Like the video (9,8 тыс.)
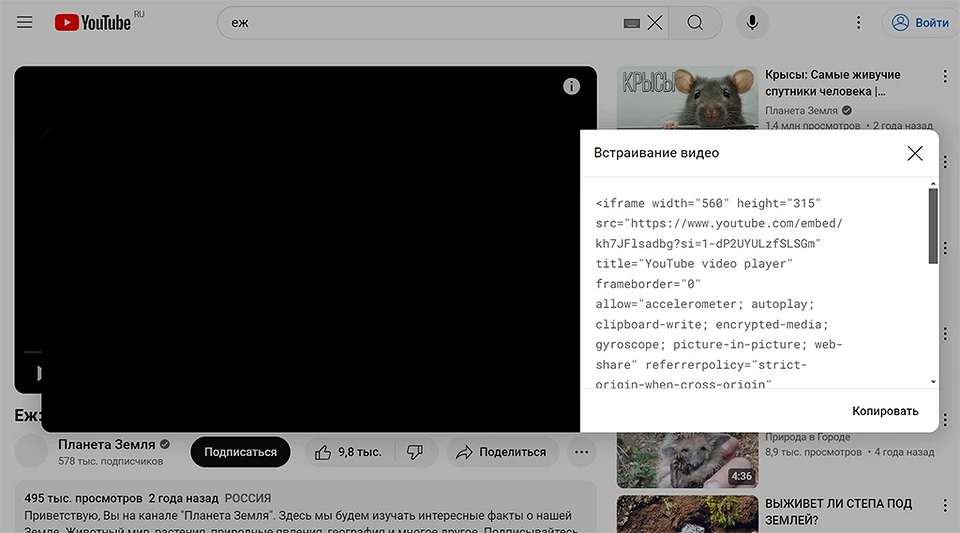The width and height of the screenshot is (960, 533). pyautogui.click(x=349, y=452)
